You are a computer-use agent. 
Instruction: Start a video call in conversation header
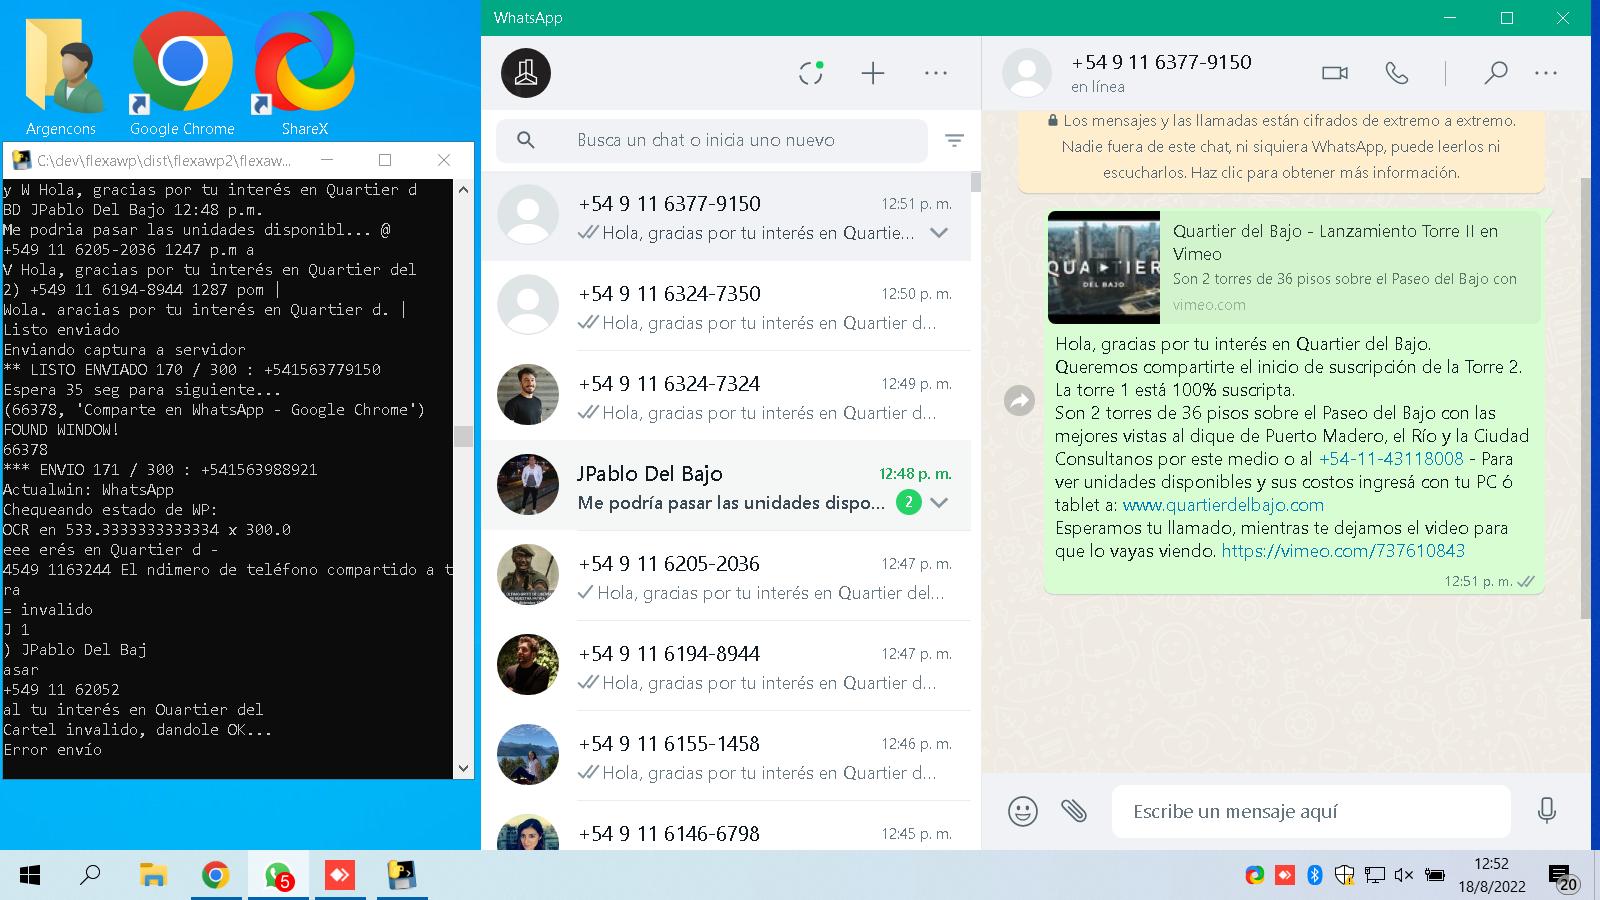(x=1335, y=73)
